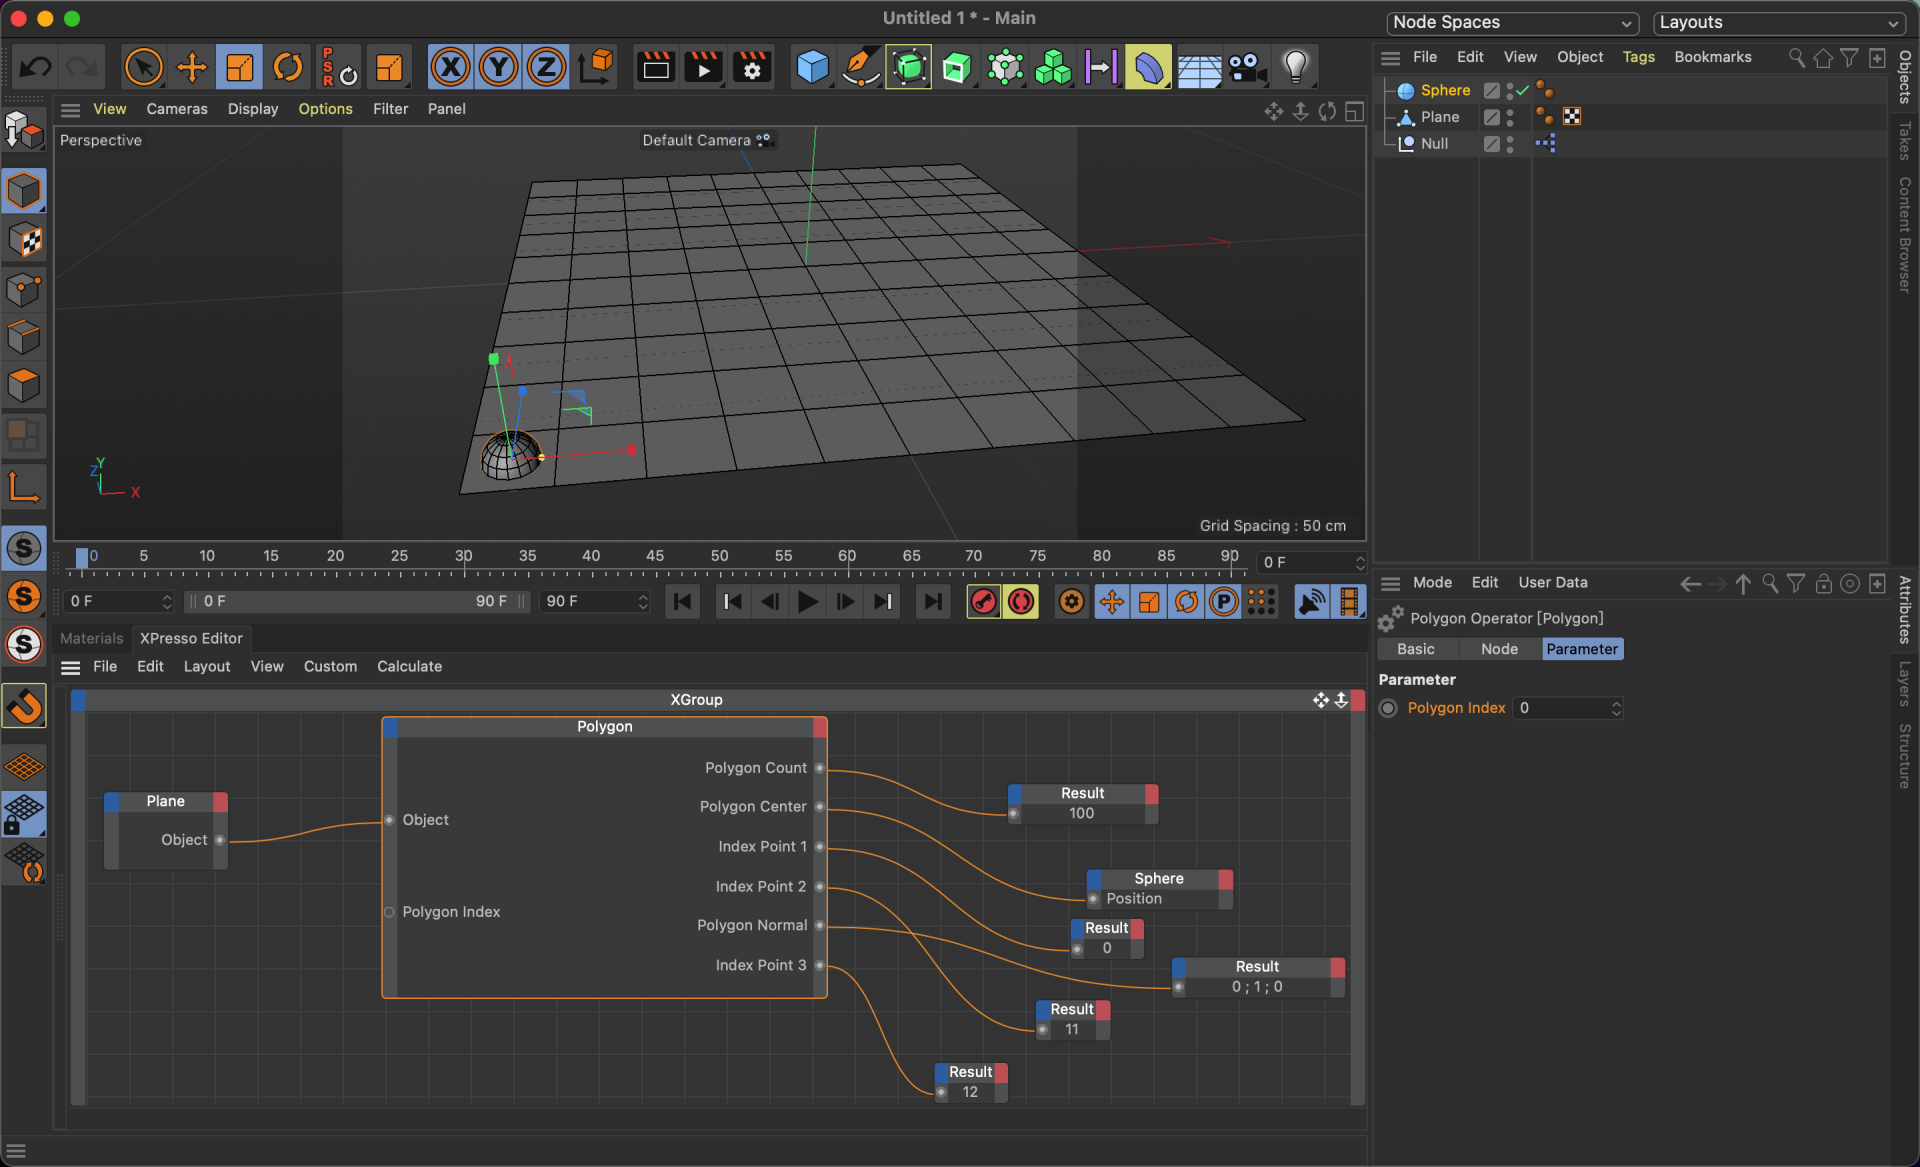Open Node Spaces dropdown
This screenshot has height=1167, width=1920.
click(x=1512, y=22)
